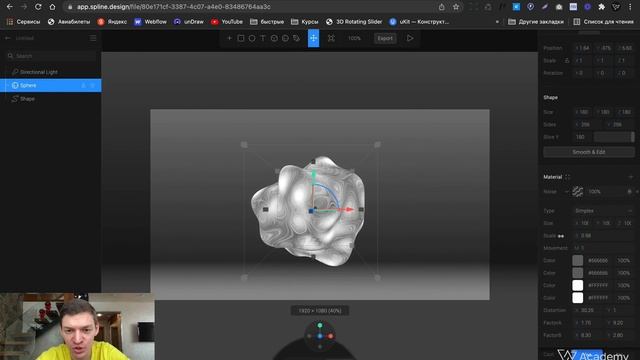Click teal dot on the orientation gizmo
The width and height of the screenshot is (640, 360).
320,325
